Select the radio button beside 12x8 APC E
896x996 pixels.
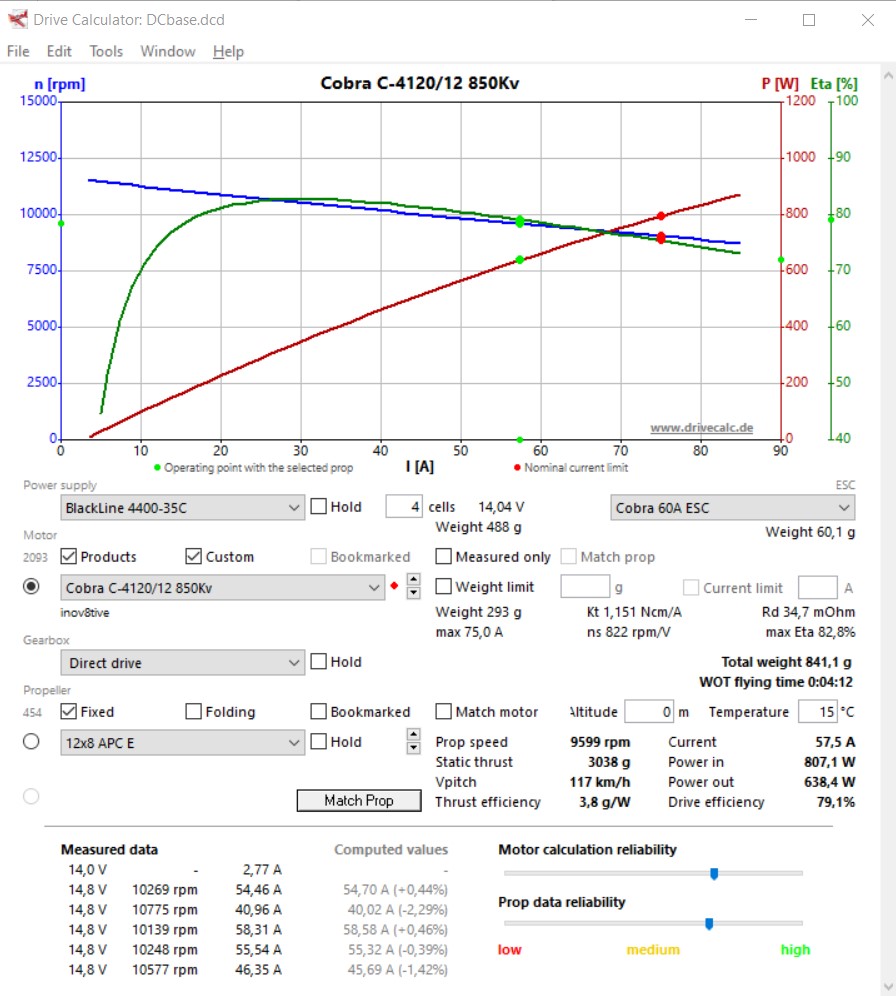pos(31,741)
